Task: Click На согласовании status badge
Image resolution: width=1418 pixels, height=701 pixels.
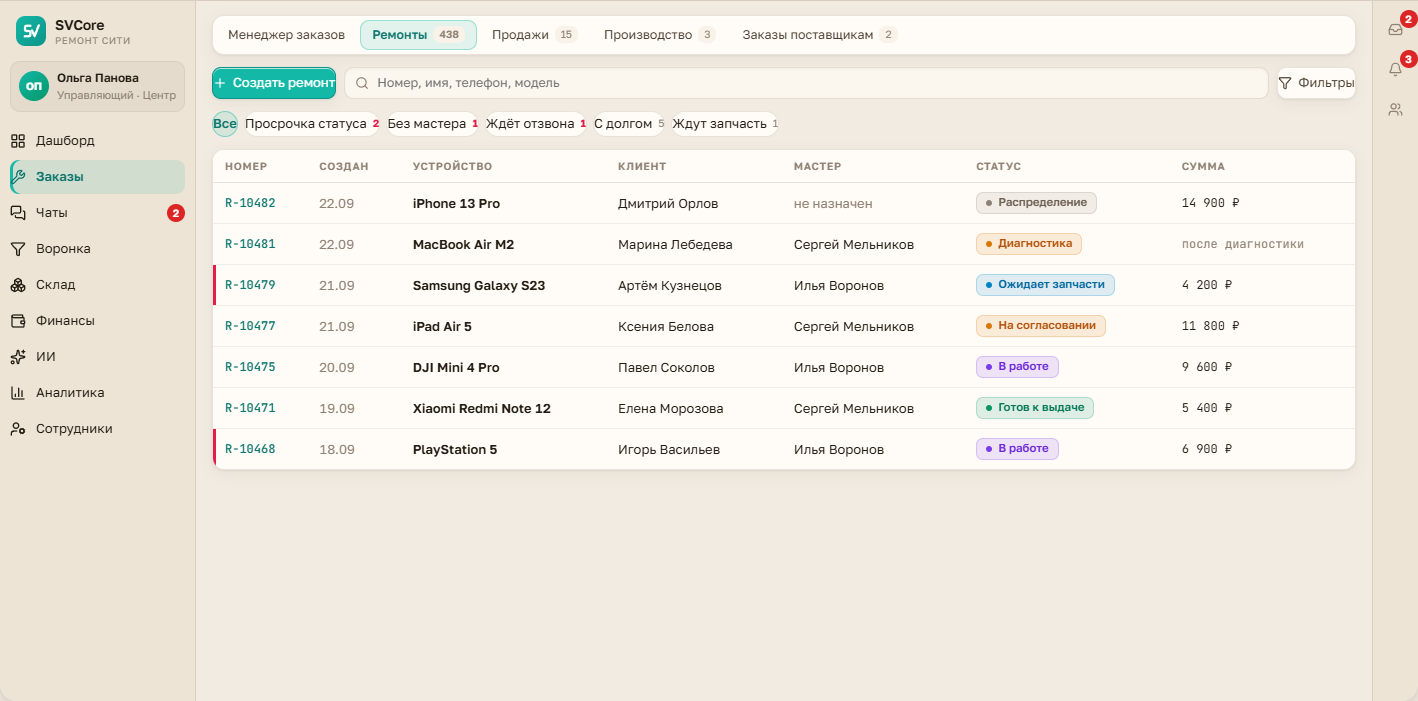Action: coord(1041,326)
